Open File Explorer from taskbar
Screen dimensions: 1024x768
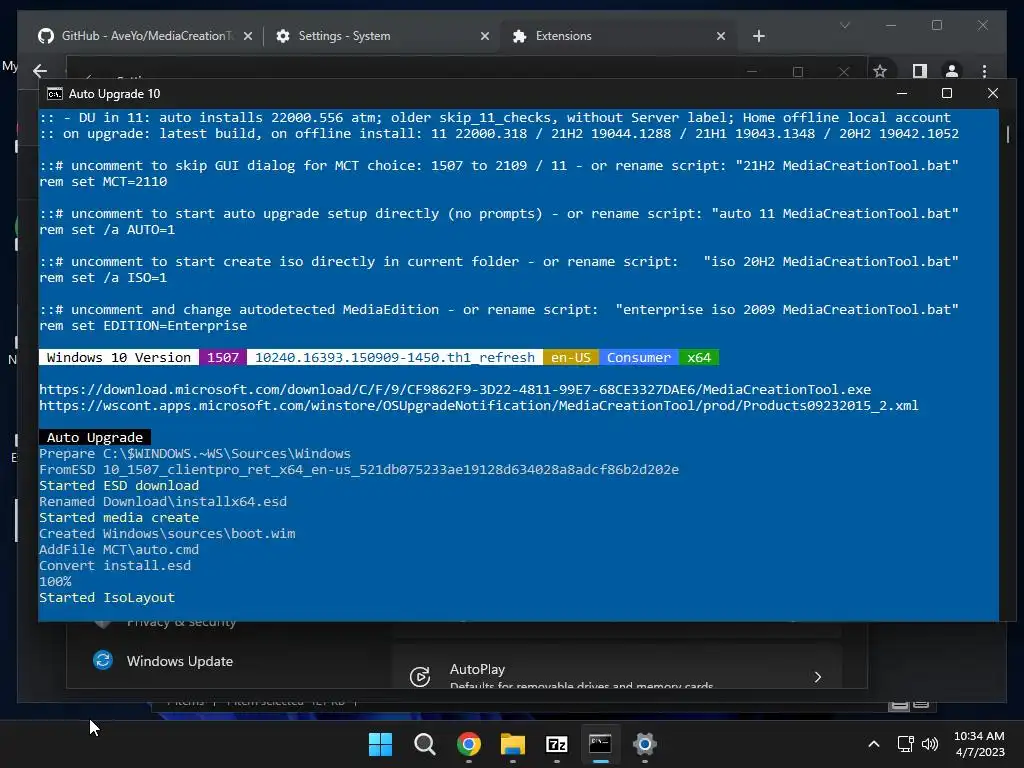[x=513, y=744]
